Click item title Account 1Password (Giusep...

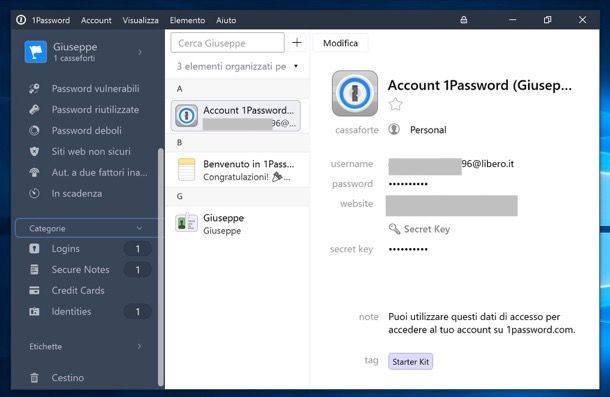(480, 85)
